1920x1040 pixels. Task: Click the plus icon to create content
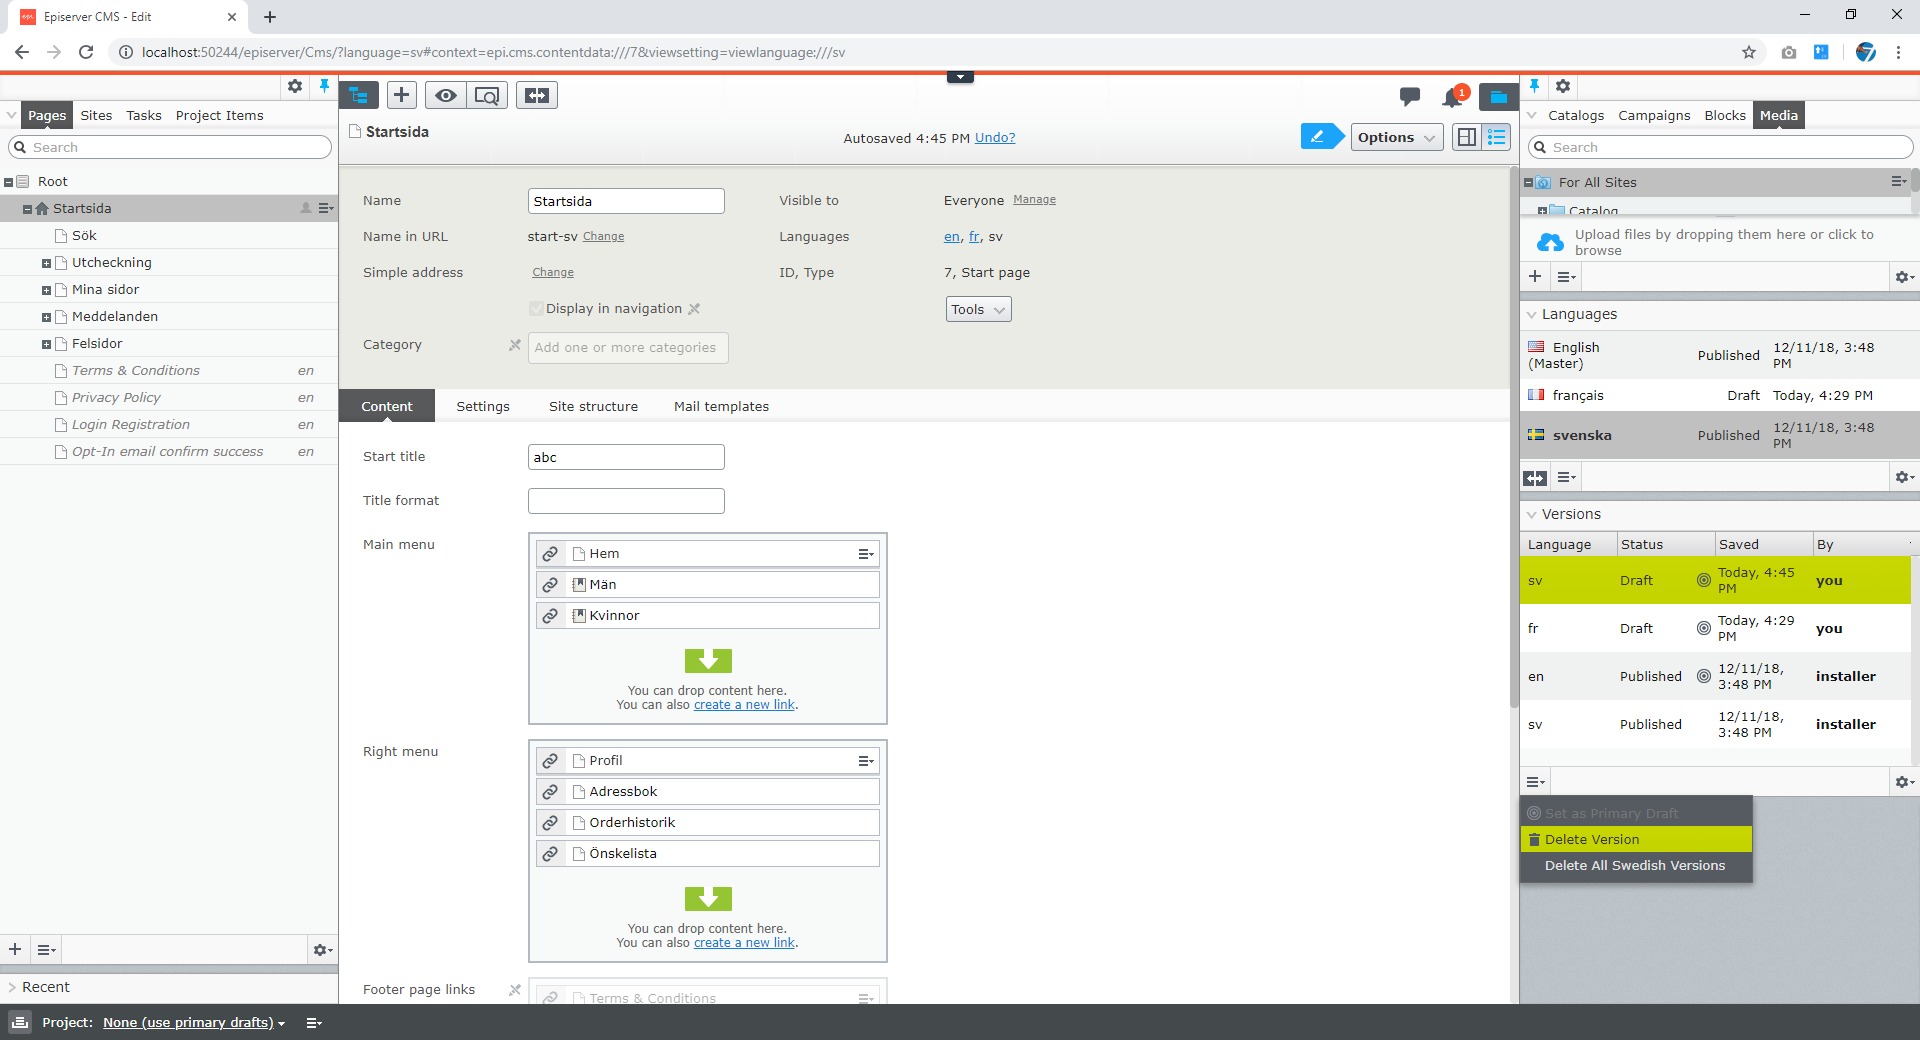point(401,95)
